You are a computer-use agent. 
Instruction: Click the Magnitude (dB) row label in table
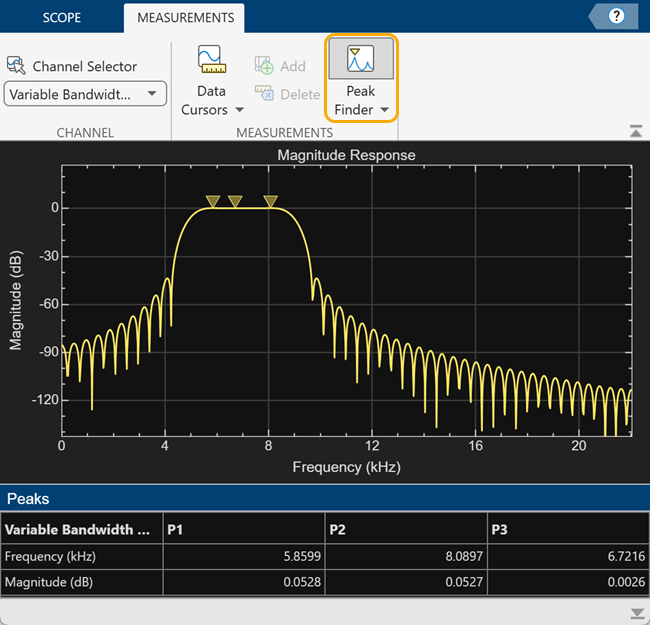pyautogui.click(x=49, y=582)
